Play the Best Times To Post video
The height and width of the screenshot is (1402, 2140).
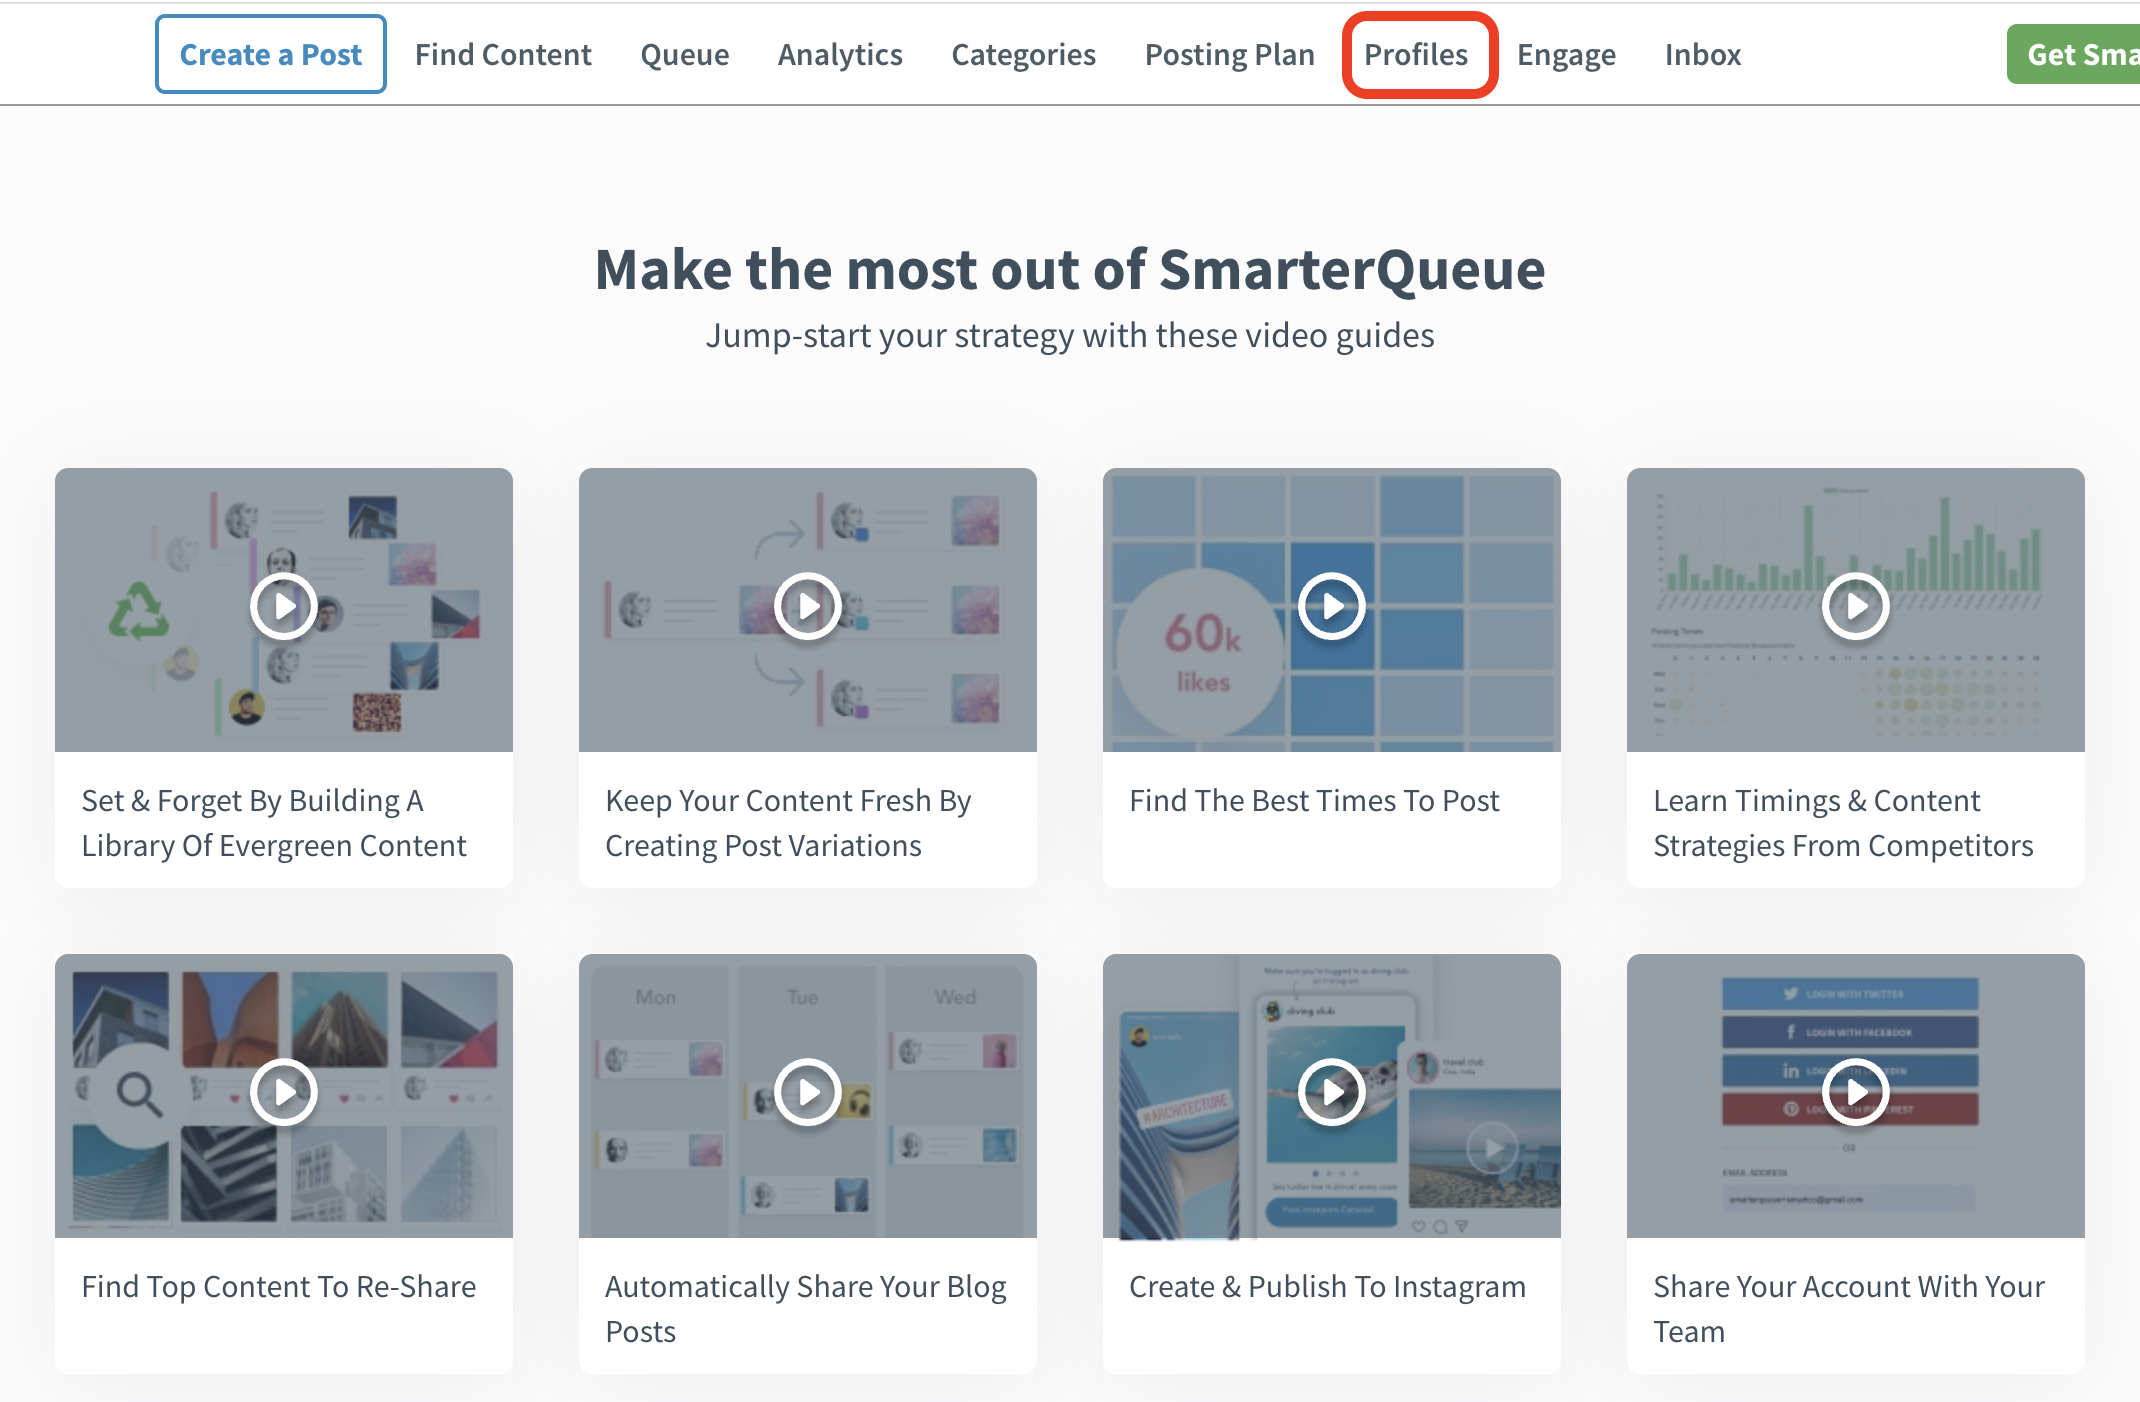1332,606
